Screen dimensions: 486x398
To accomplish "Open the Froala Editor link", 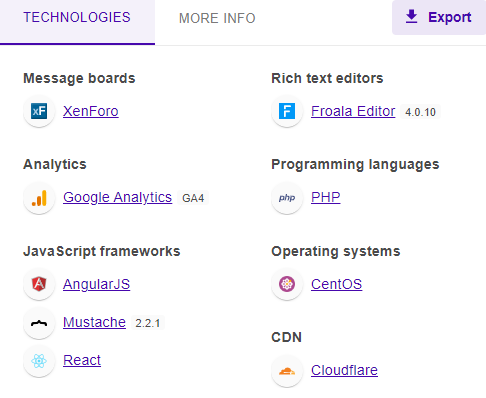I will click(353, 111).
